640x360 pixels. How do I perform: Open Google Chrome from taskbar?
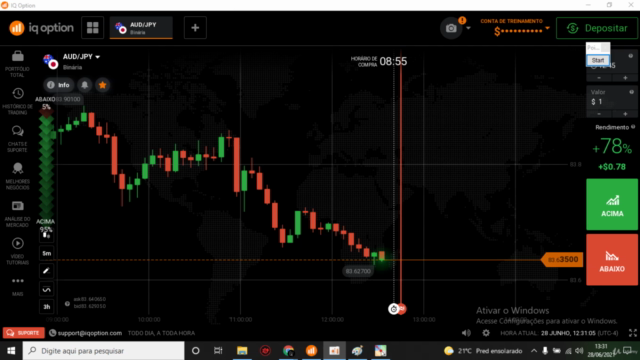tap(288, 351)
